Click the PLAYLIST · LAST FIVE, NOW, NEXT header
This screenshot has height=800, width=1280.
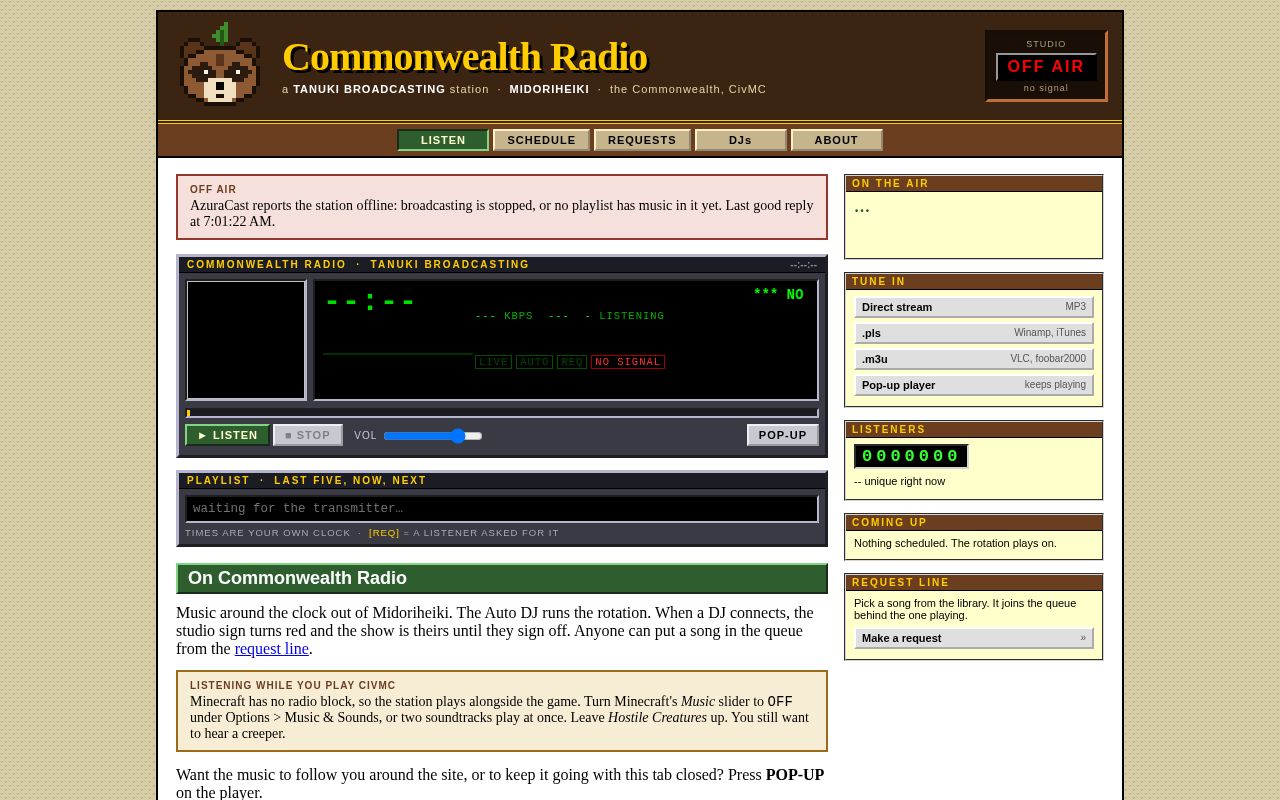502,481
